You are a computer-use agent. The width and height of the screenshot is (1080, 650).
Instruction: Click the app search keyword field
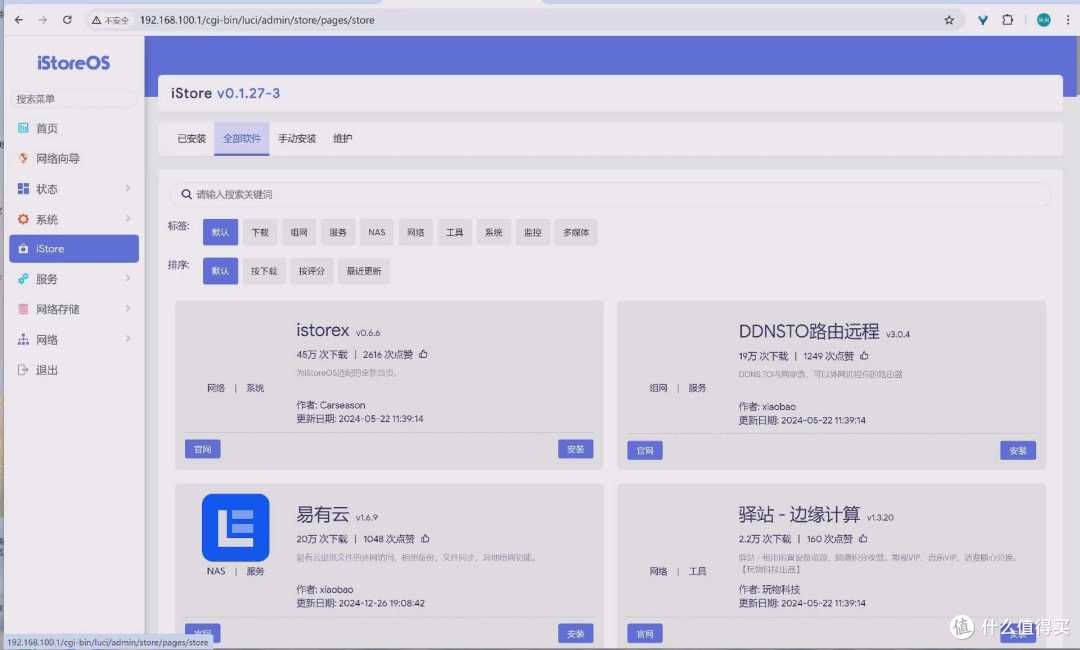(610, 194)
